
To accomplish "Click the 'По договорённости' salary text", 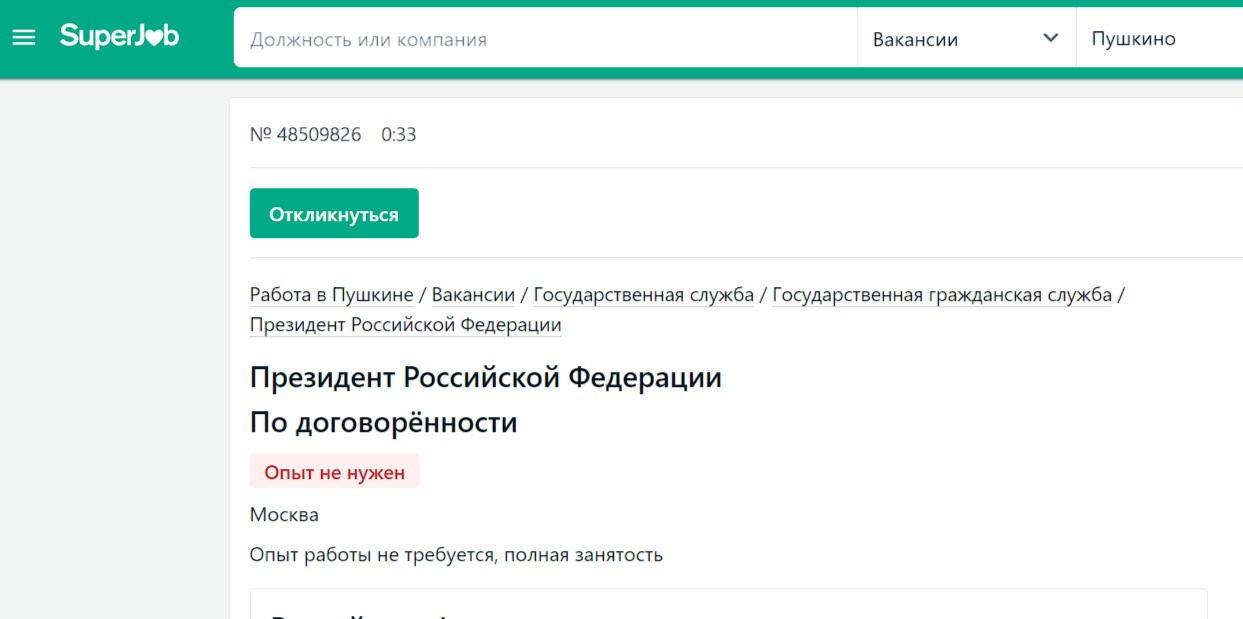I will coord(383,422).
